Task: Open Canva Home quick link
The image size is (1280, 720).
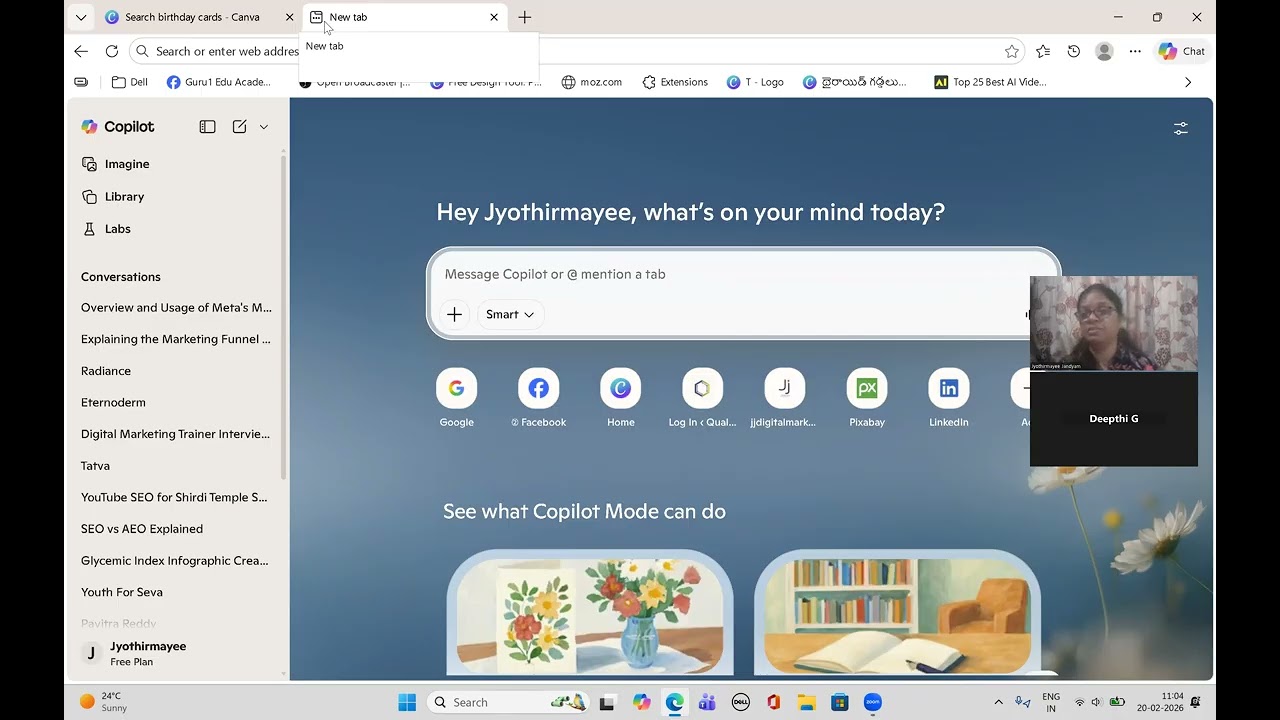Action: point(621,397)
